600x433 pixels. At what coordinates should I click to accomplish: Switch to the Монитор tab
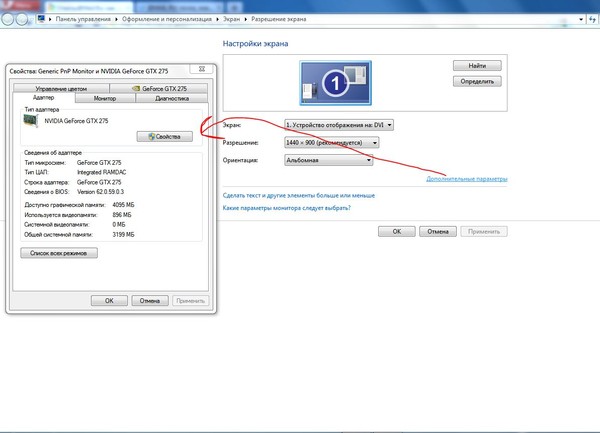105,98
